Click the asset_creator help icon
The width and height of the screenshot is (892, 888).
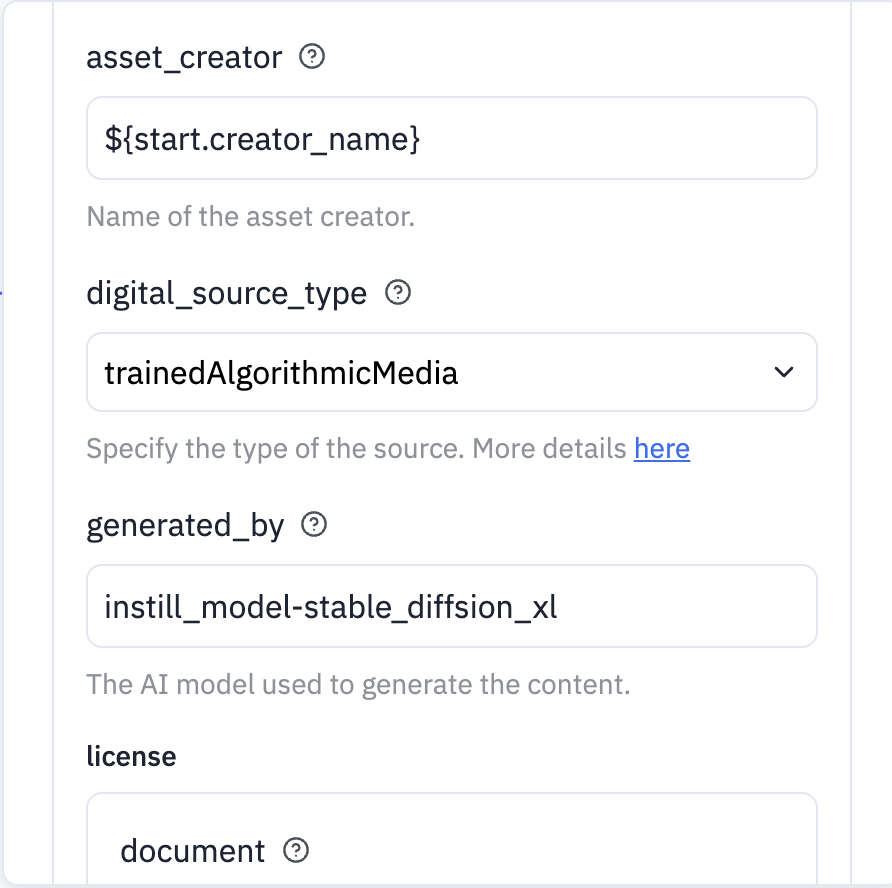click(313, 58)
